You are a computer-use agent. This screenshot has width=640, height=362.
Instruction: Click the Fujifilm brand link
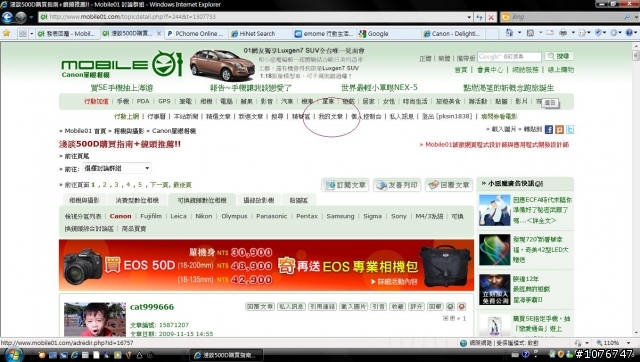tap(151, 216)
